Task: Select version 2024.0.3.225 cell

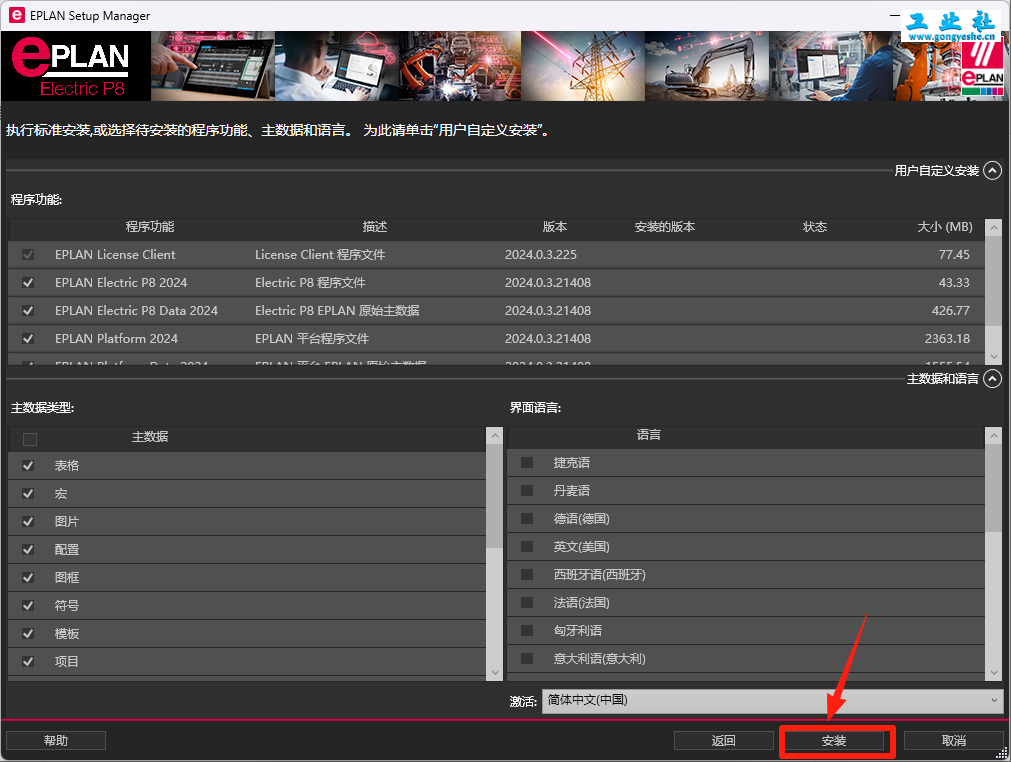Action: [x=540, y=255]
